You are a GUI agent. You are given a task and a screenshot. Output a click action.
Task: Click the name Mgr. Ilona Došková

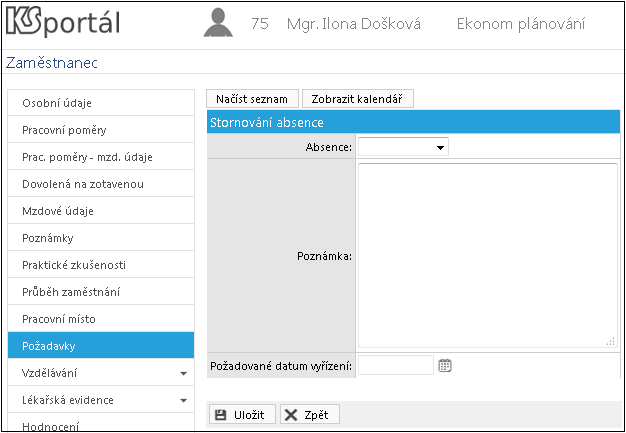pos(354,24)
